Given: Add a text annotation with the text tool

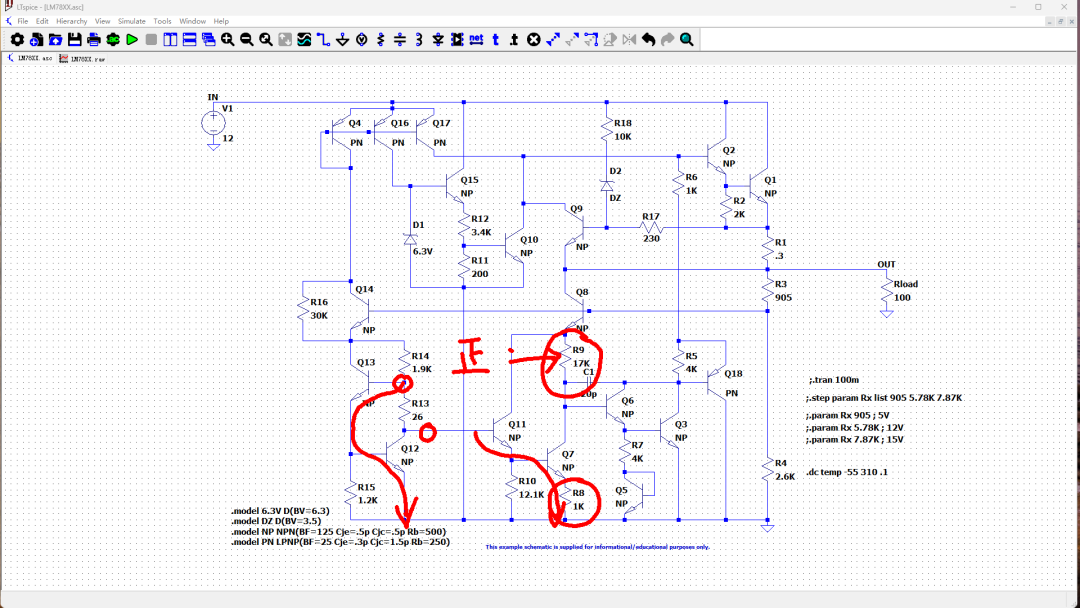Looking at the screenshot, I should pos(494,40).
